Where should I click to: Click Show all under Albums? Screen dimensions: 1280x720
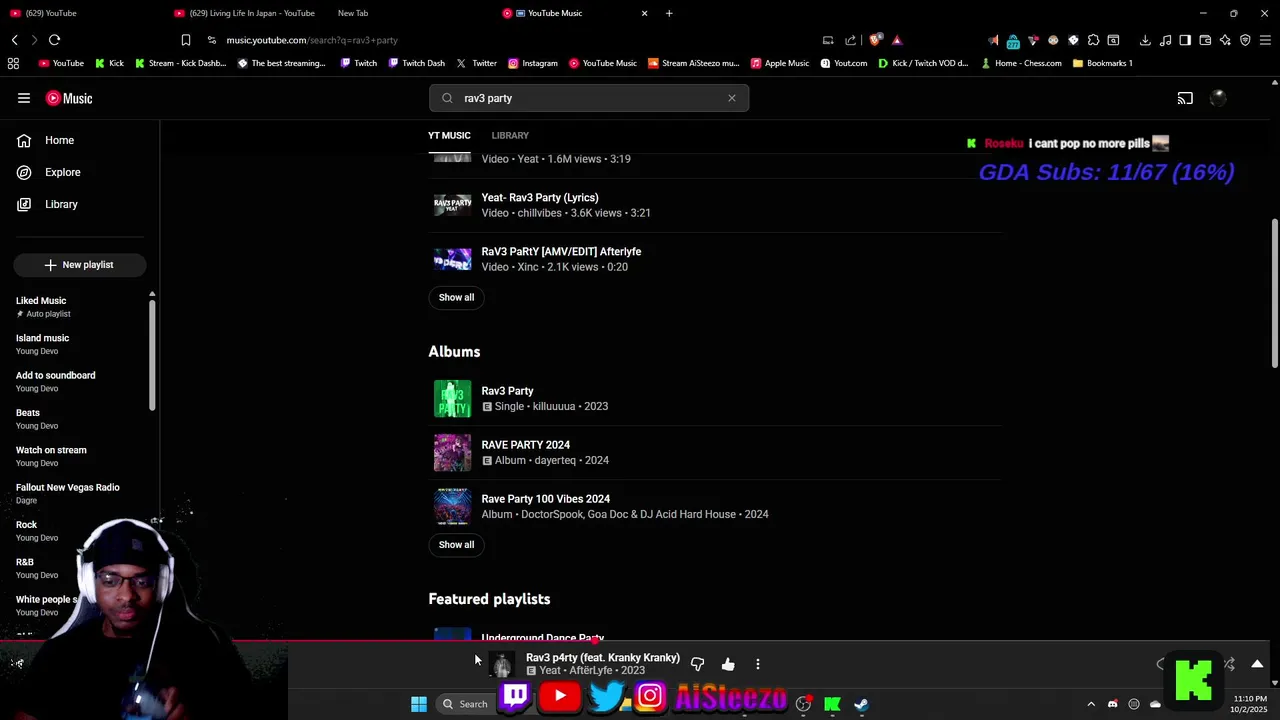(x=456, y=545)
